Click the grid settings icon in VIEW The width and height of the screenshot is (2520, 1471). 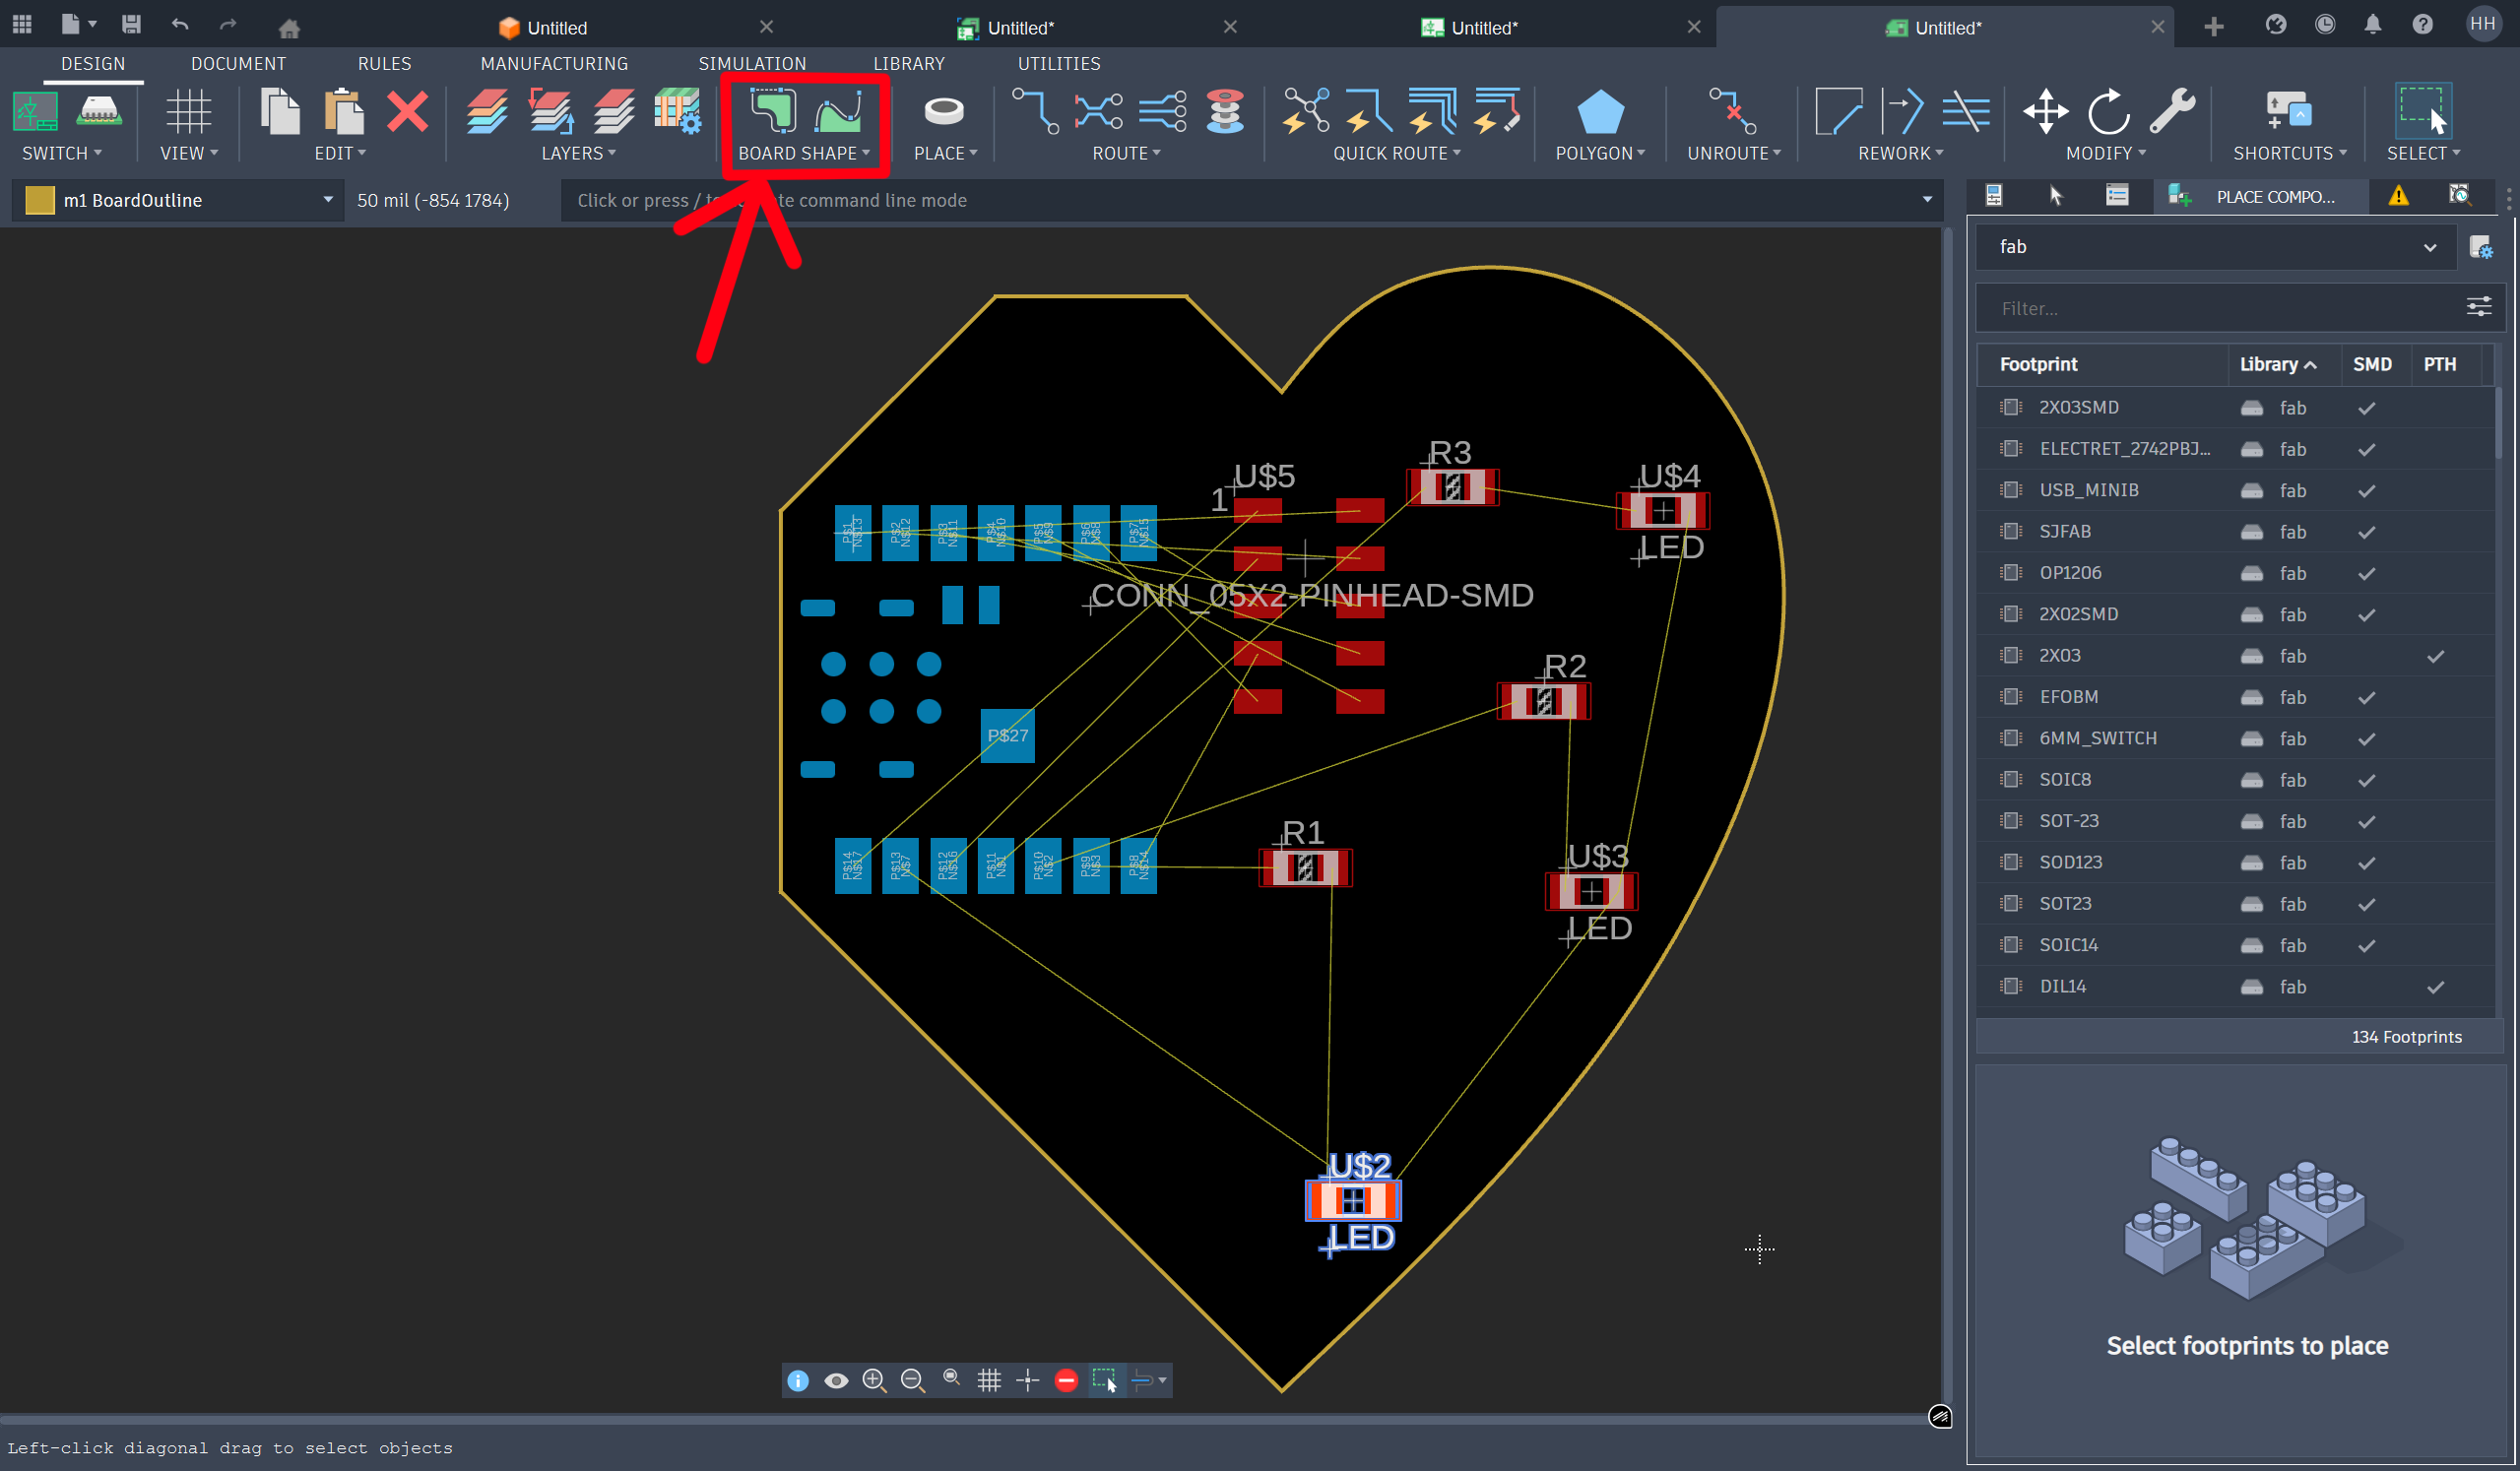[x=188, y=111]
